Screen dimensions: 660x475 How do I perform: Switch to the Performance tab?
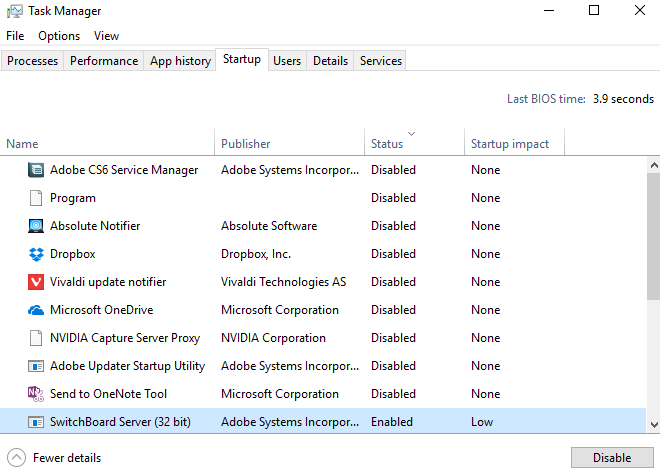pos(104,61)
